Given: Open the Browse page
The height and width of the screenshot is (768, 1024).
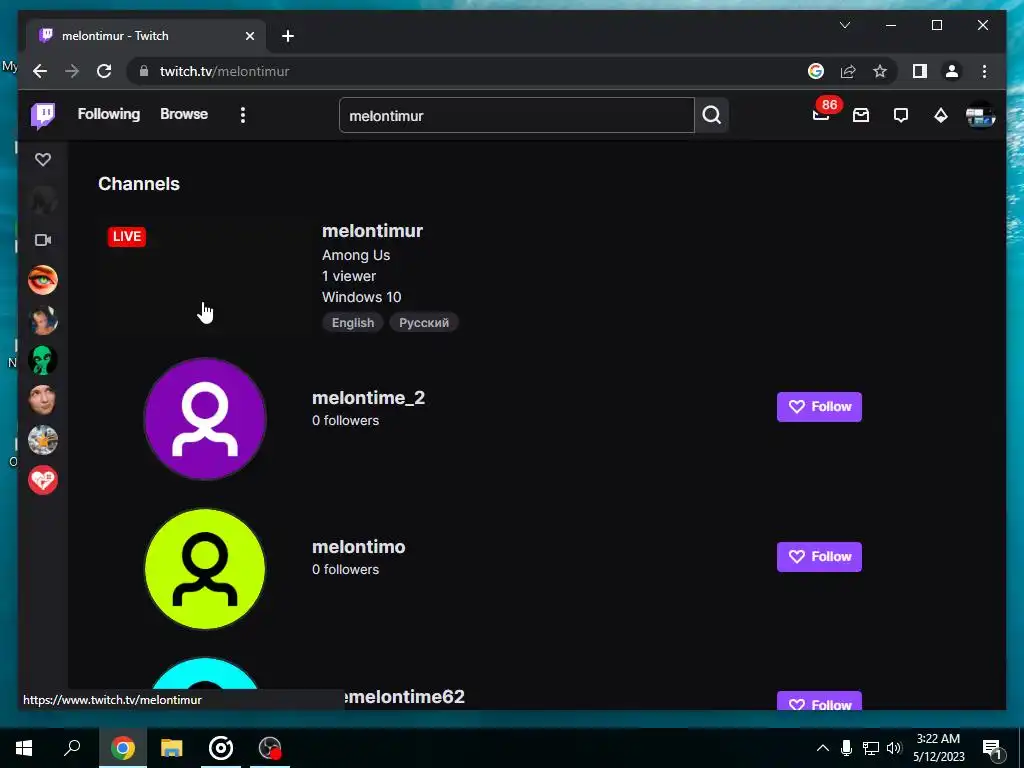Looking at the screenshot, I should point(184,114).
